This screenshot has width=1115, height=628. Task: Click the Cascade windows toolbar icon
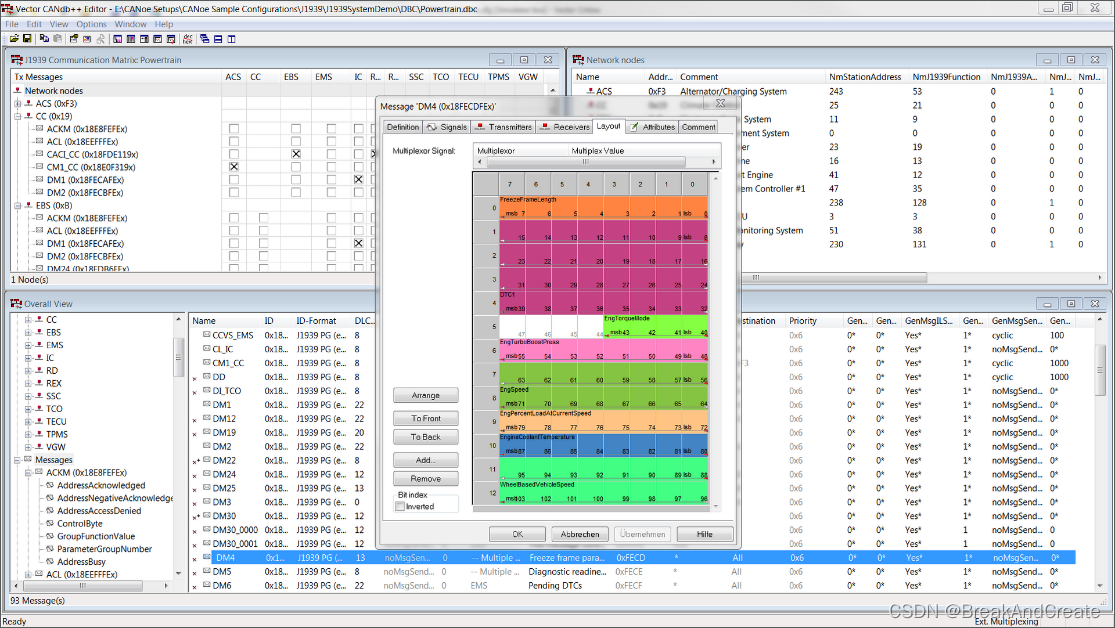[205, 39]
